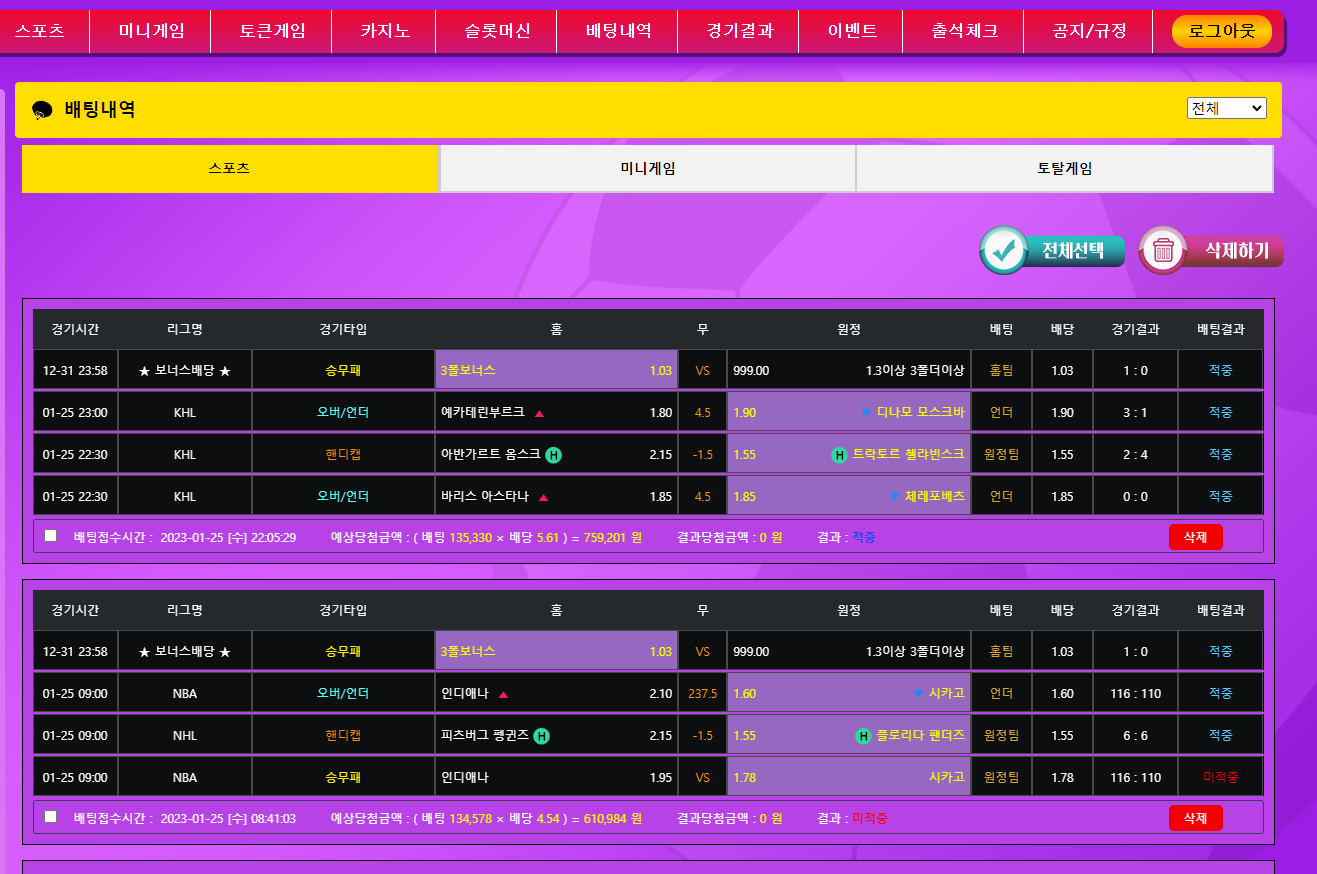Open the 전체 filter dropdown
This screenshot has width=1317, height=874.
[x=1226, y=108]
